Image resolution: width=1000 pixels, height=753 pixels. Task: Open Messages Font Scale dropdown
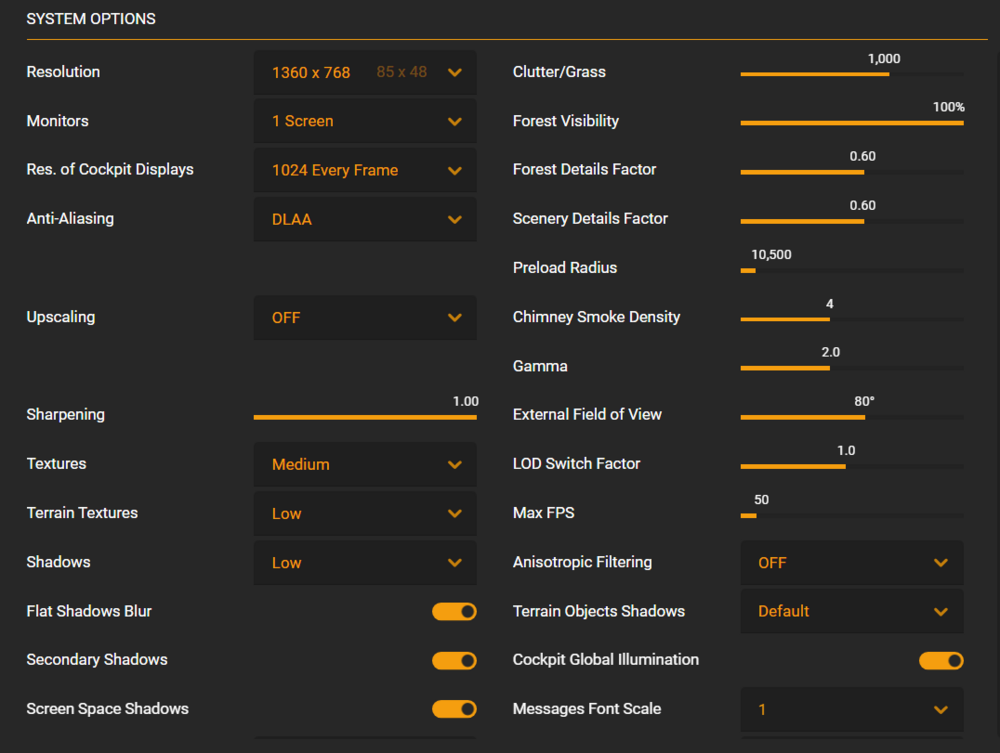(851, 709)
